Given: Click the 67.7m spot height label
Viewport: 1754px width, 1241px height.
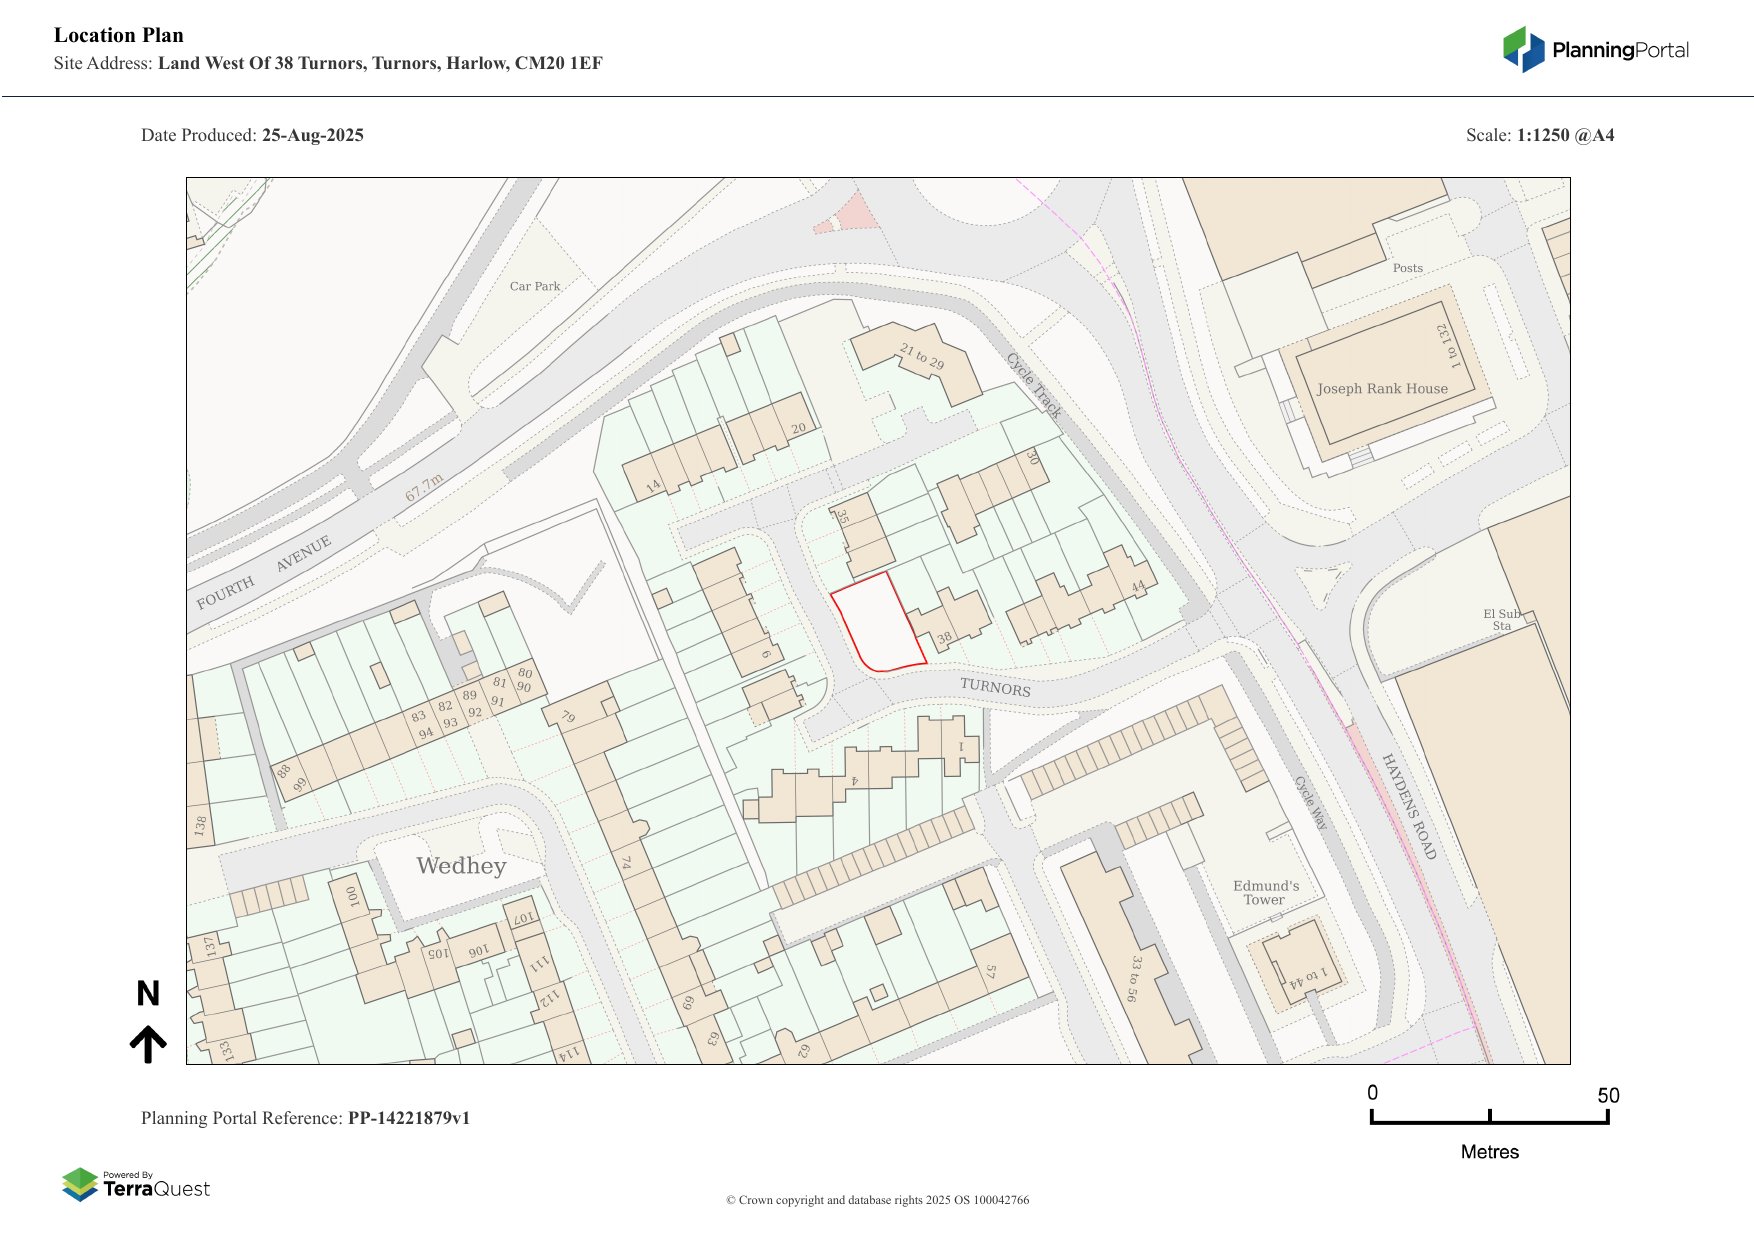Looking at the screenshot, I should pos(424,488).
